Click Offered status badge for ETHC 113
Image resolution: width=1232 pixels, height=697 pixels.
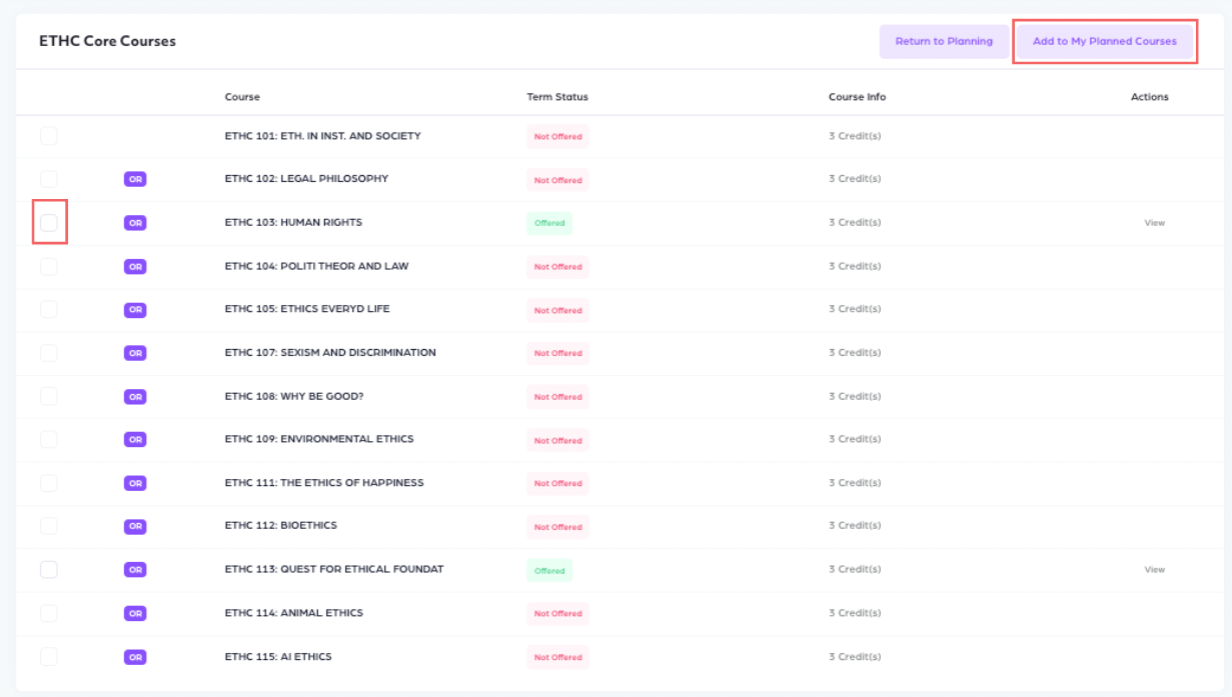tap(549, 571)
